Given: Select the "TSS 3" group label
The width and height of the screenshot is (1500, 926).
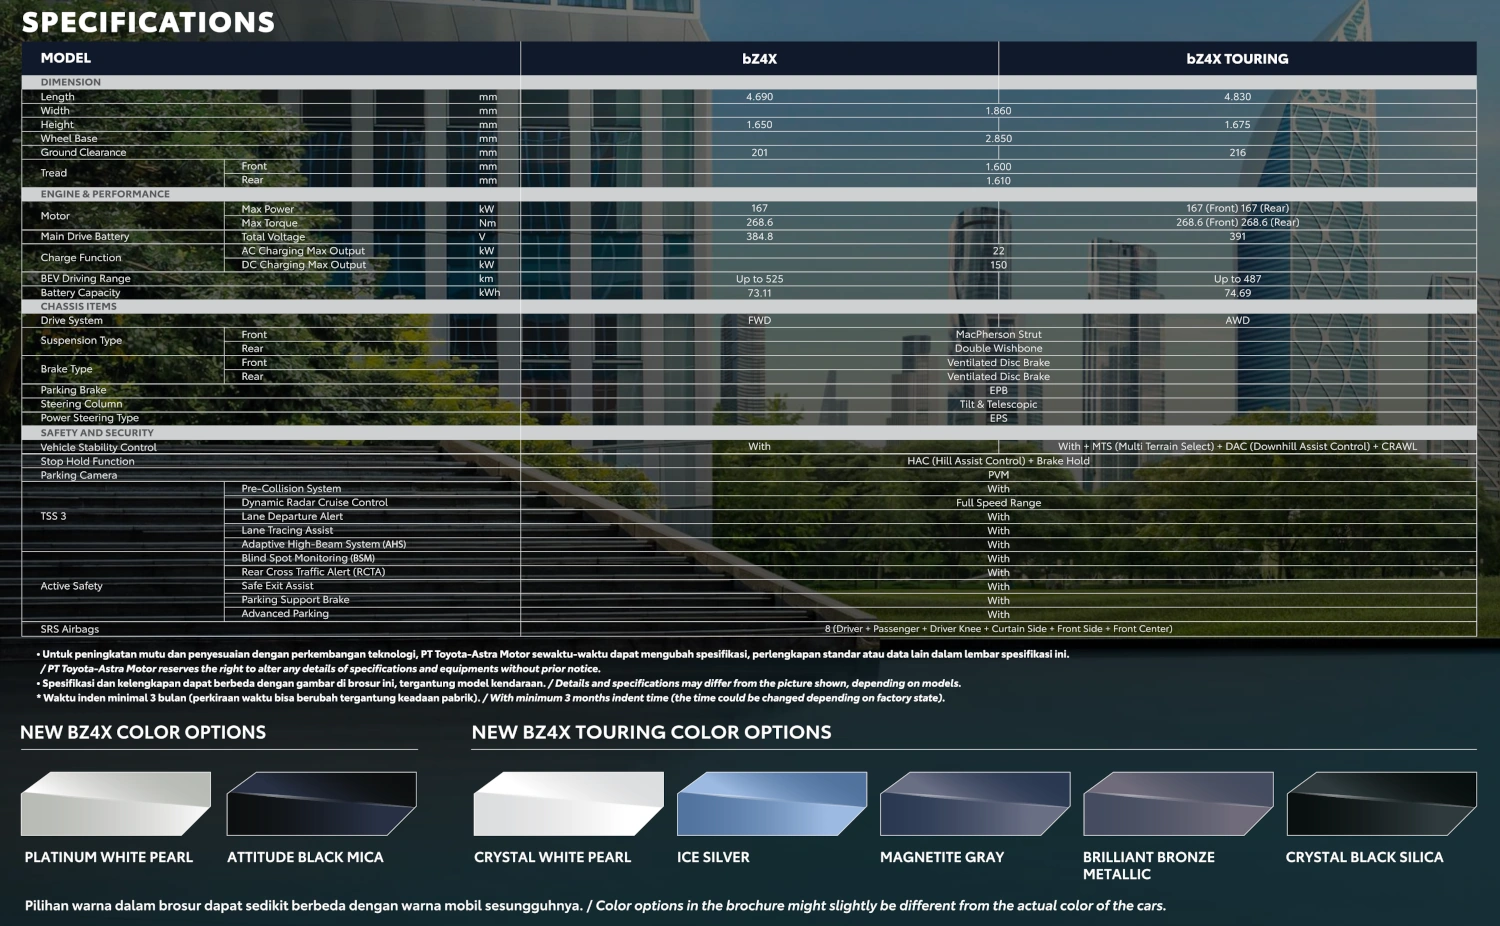Looking at the screenshot, I should tap(53, 516).
